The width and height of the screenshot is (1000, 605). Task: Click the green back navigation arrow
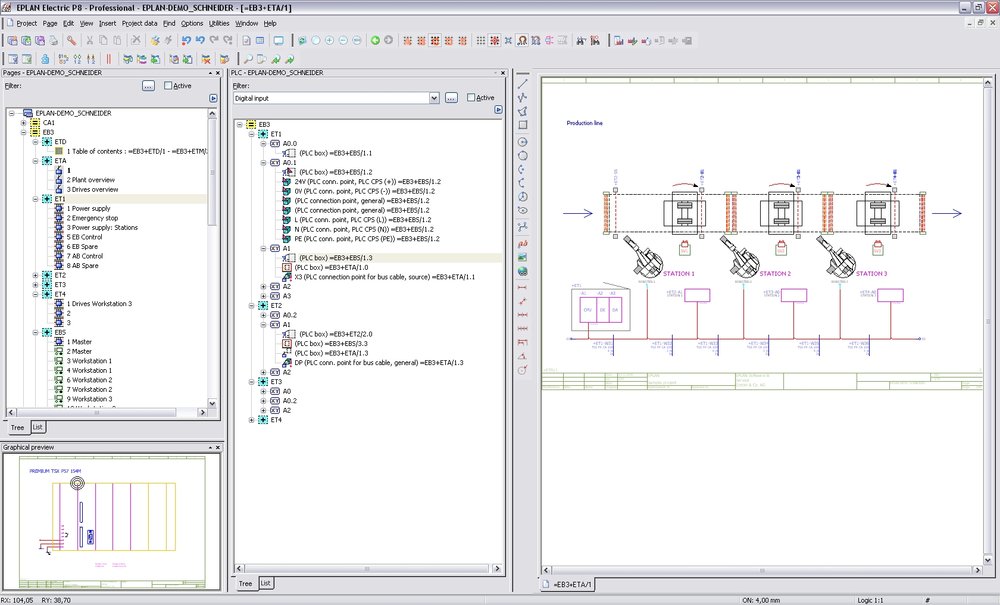click(x=375, y=41)
